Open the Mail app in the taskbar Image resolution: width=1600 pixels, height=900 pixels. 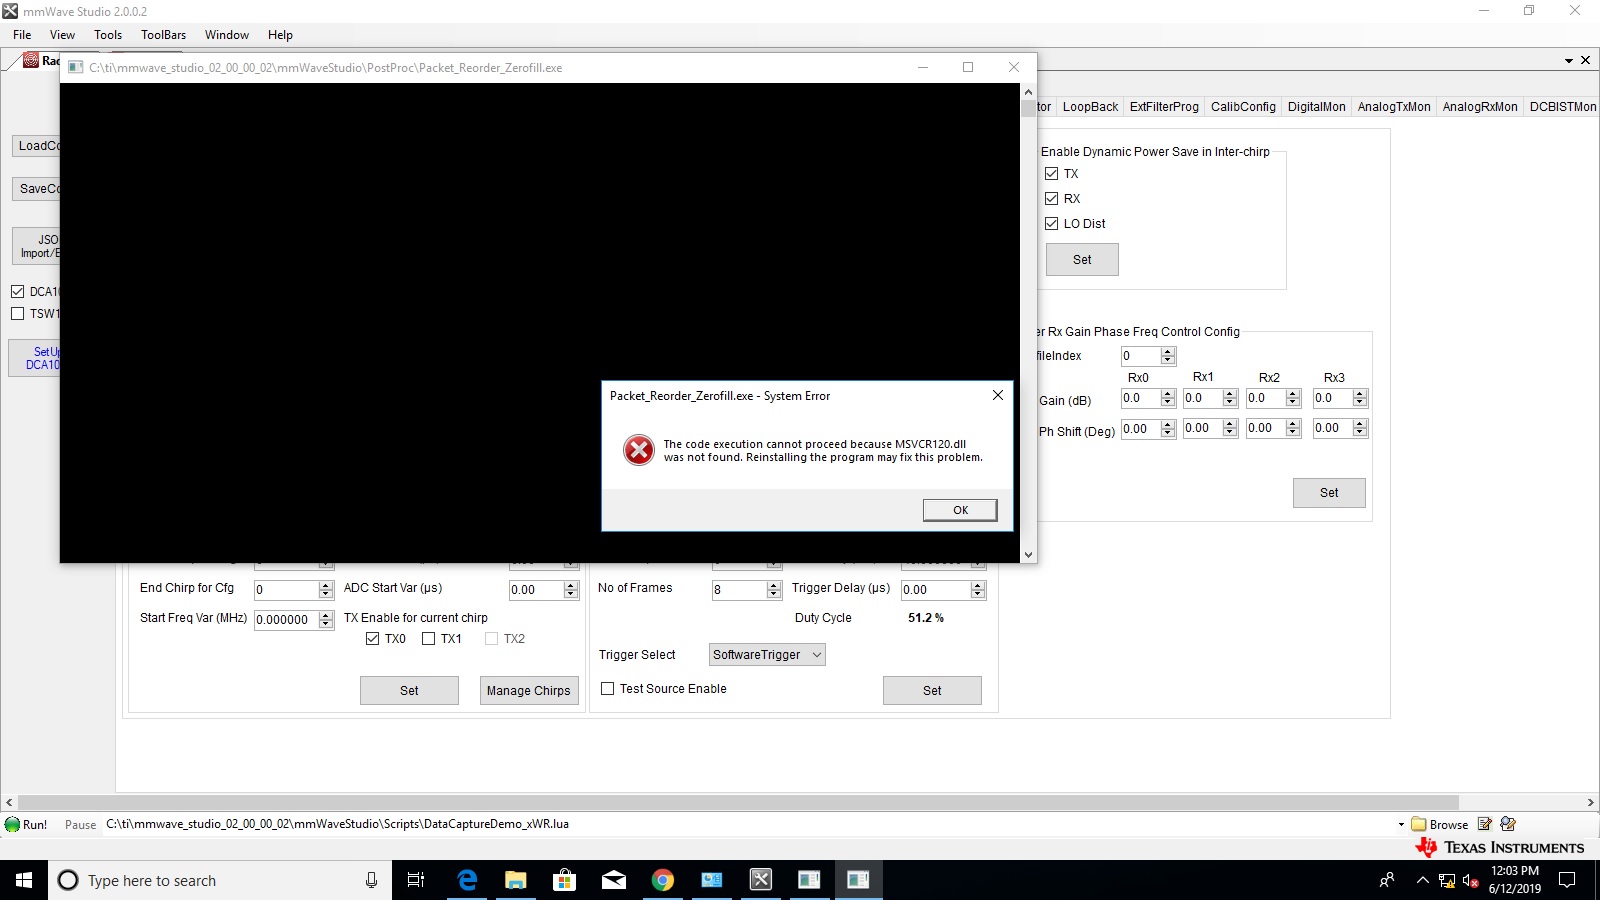point(613,880)
